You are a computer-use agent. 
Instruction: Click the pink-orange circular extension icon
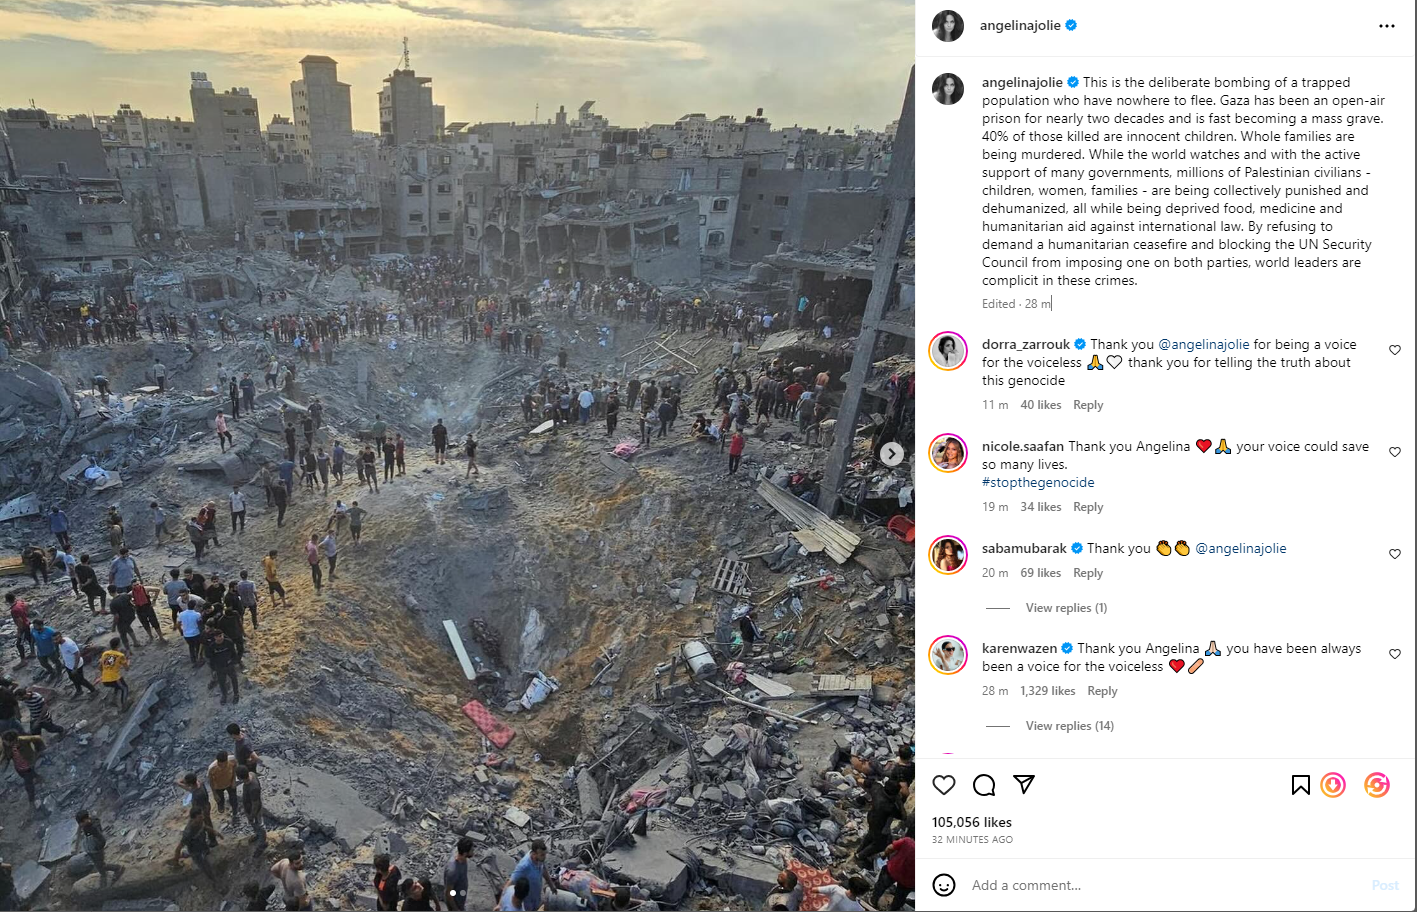pyautogui.click(x=1377, y=785)
